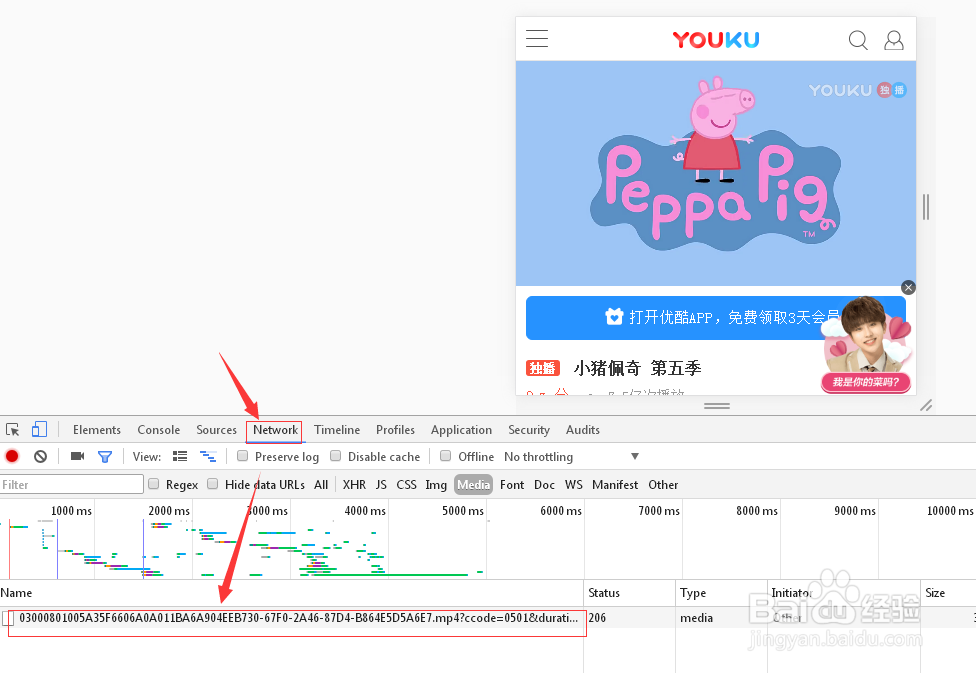Switch to the Network tab
The height and width of the screenshot is (673, 976).
tap(275, 430)
